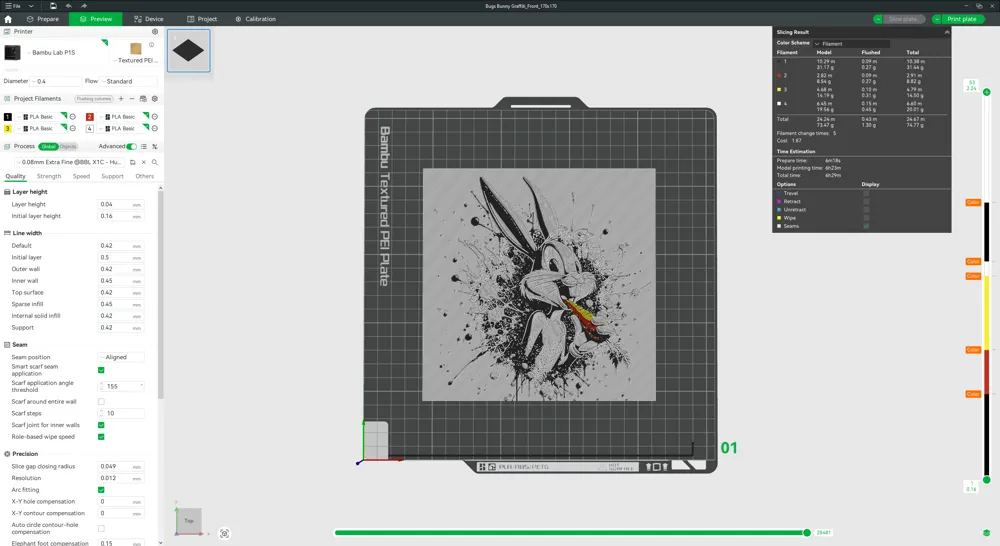The height and width of the screenshot is (546, 1000).
Task: Open the Calibration tab
Action: point(255,19)
